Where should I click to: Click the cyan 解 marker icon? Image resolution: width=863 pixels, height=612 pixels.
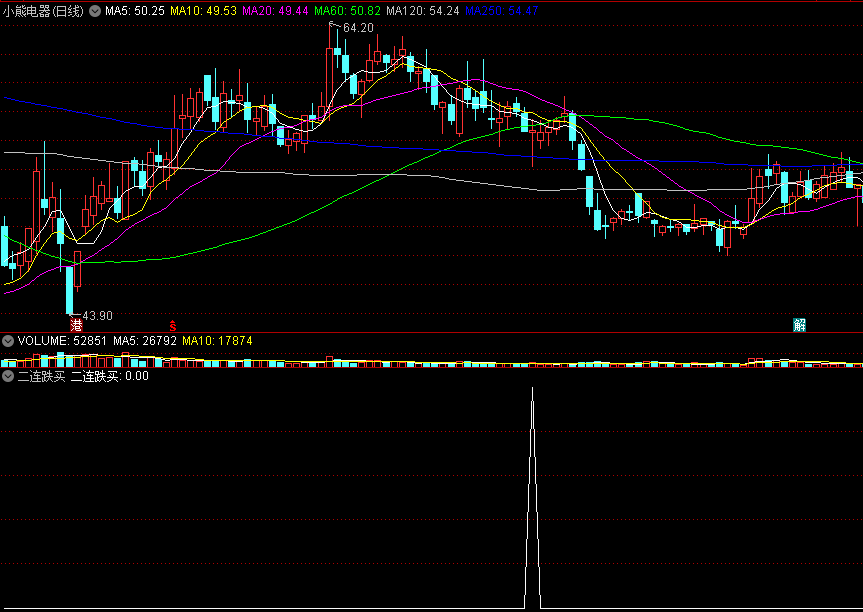pos(799,325)
